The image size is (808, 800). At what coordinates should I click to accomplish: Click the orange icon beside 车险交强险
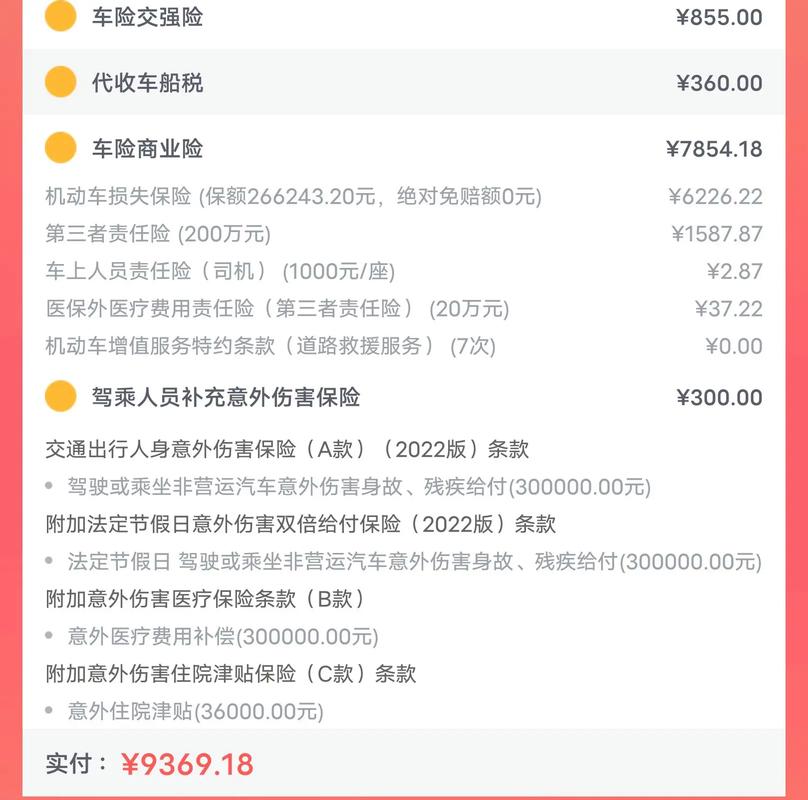point(60,16)
